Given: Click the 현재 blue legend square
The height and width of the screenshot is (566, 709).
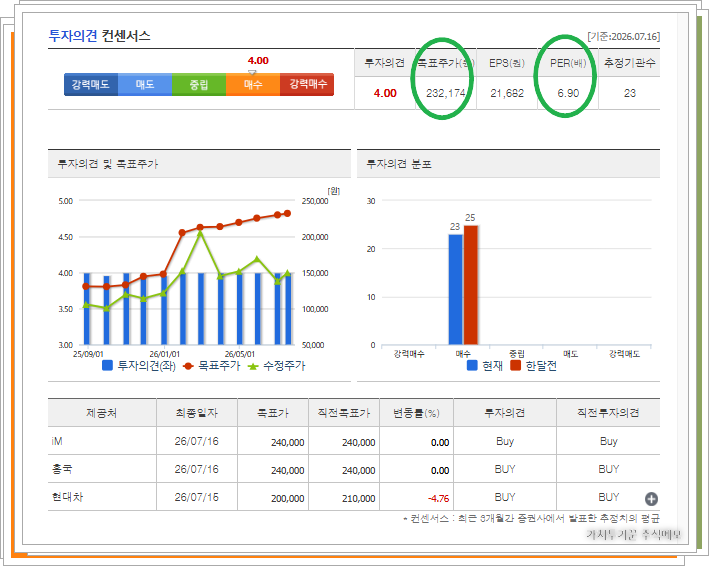Looking at the screenshot, I should click(x=472, y=365).
